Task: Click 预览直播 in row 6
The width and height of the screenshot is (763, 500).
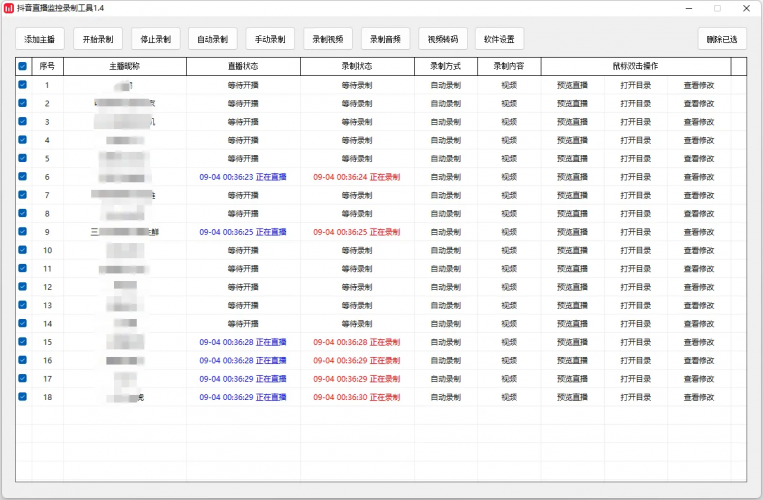Action: pos(572,177)
